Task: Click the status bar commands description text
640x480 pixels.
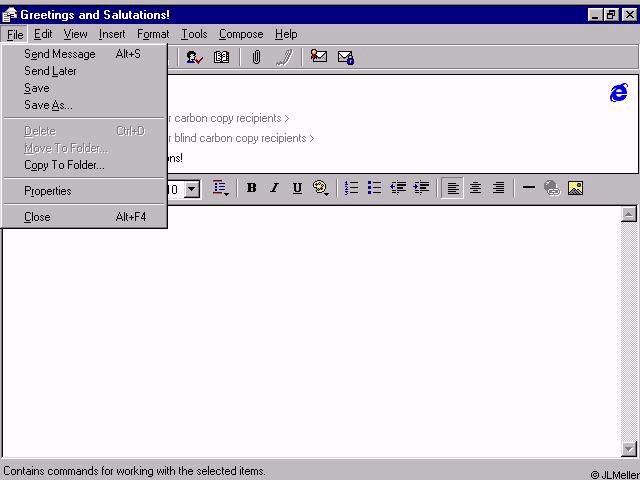Action: point(134,471)
